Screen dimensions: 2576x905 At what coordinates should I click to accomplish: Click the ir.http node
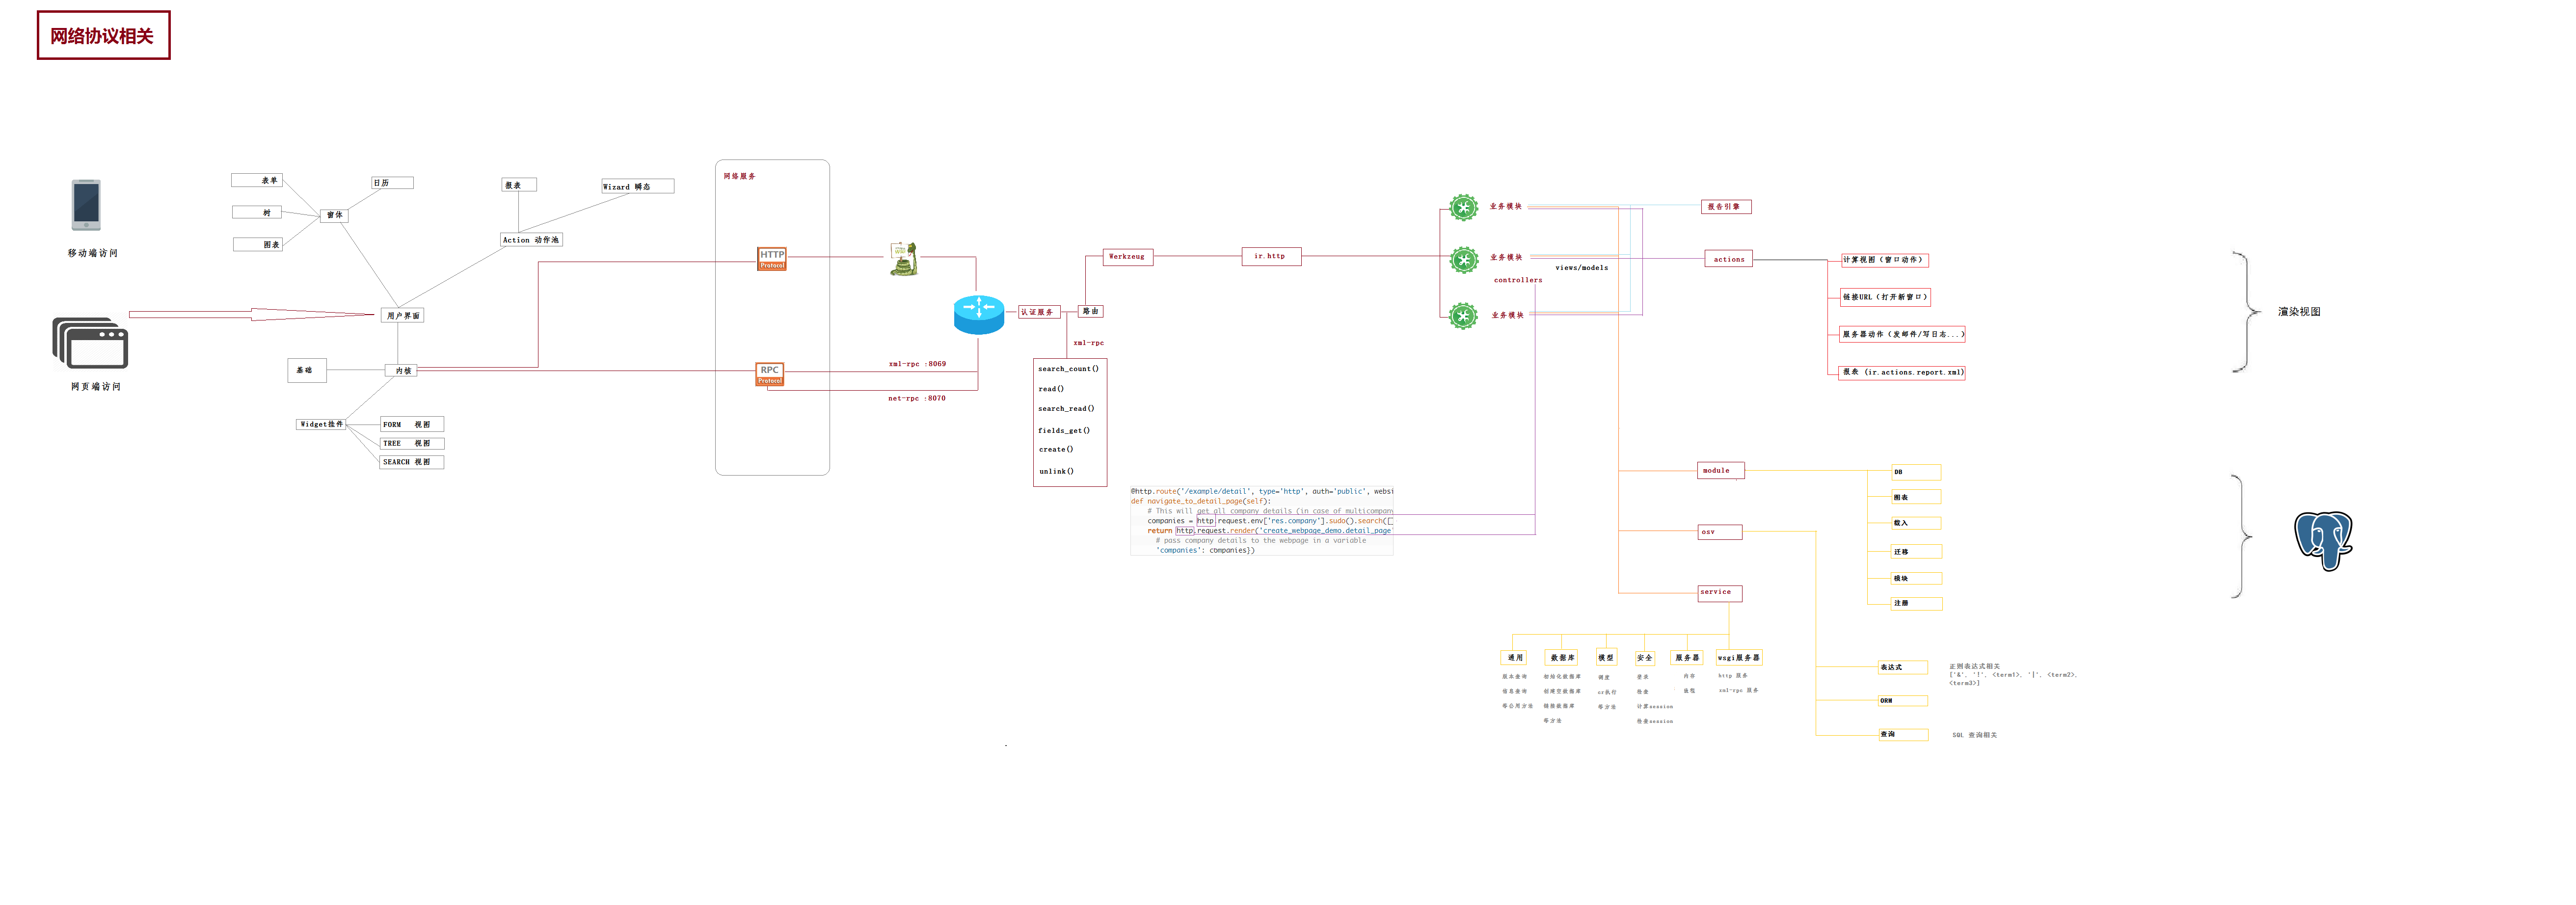(x=1271, y=256)
